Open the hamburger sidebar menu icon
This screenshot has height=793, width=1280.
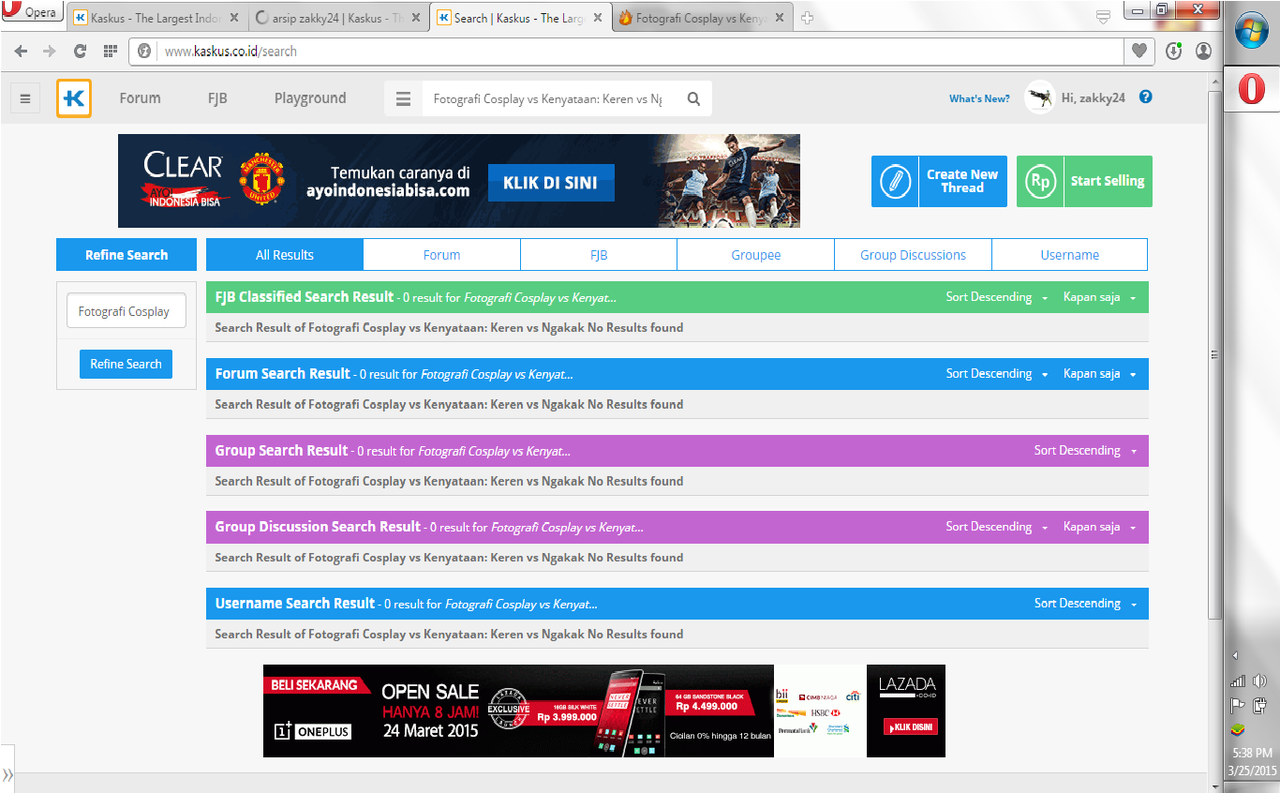coord(25,98)
